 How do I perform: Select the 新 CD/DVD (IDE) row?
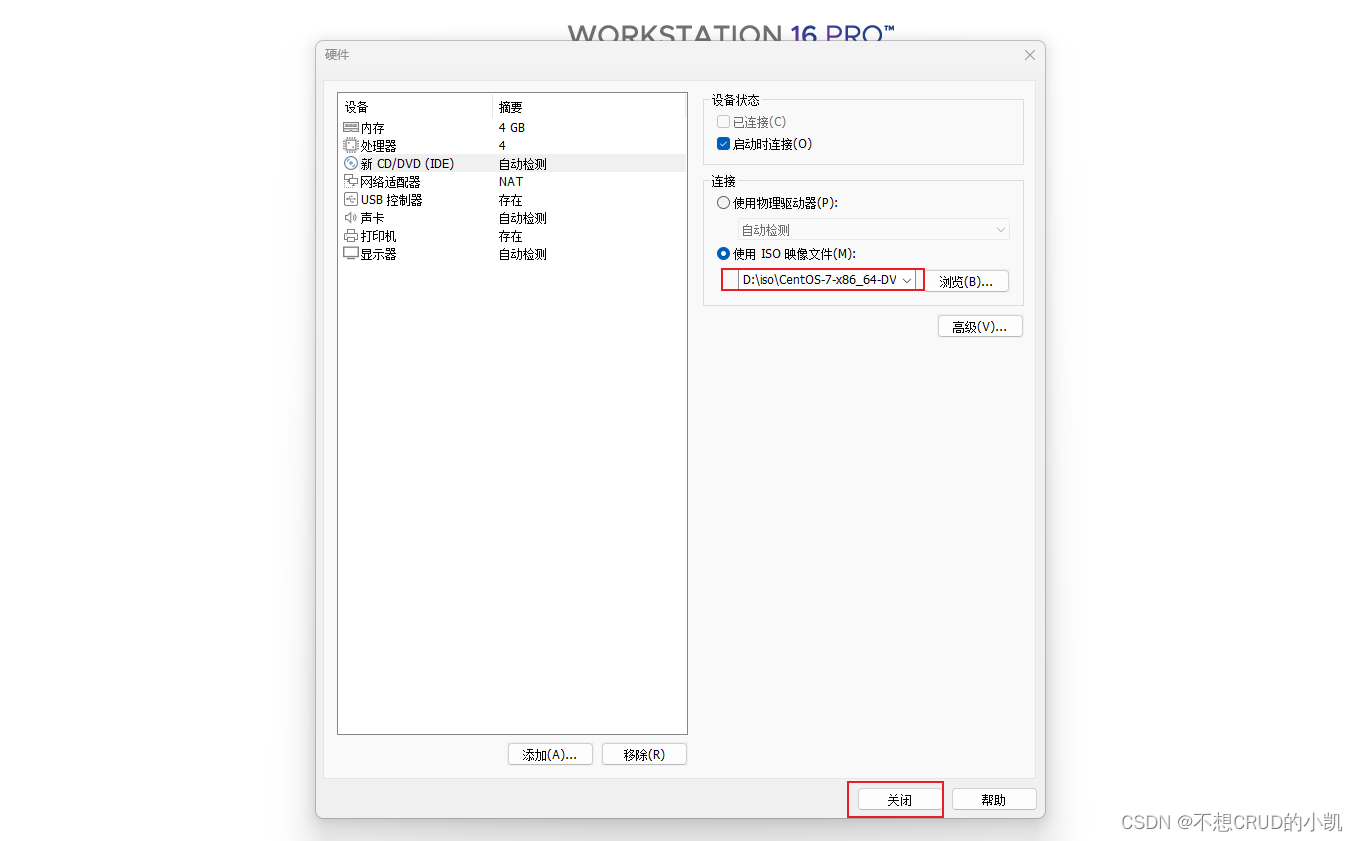(x=512, y=164)
